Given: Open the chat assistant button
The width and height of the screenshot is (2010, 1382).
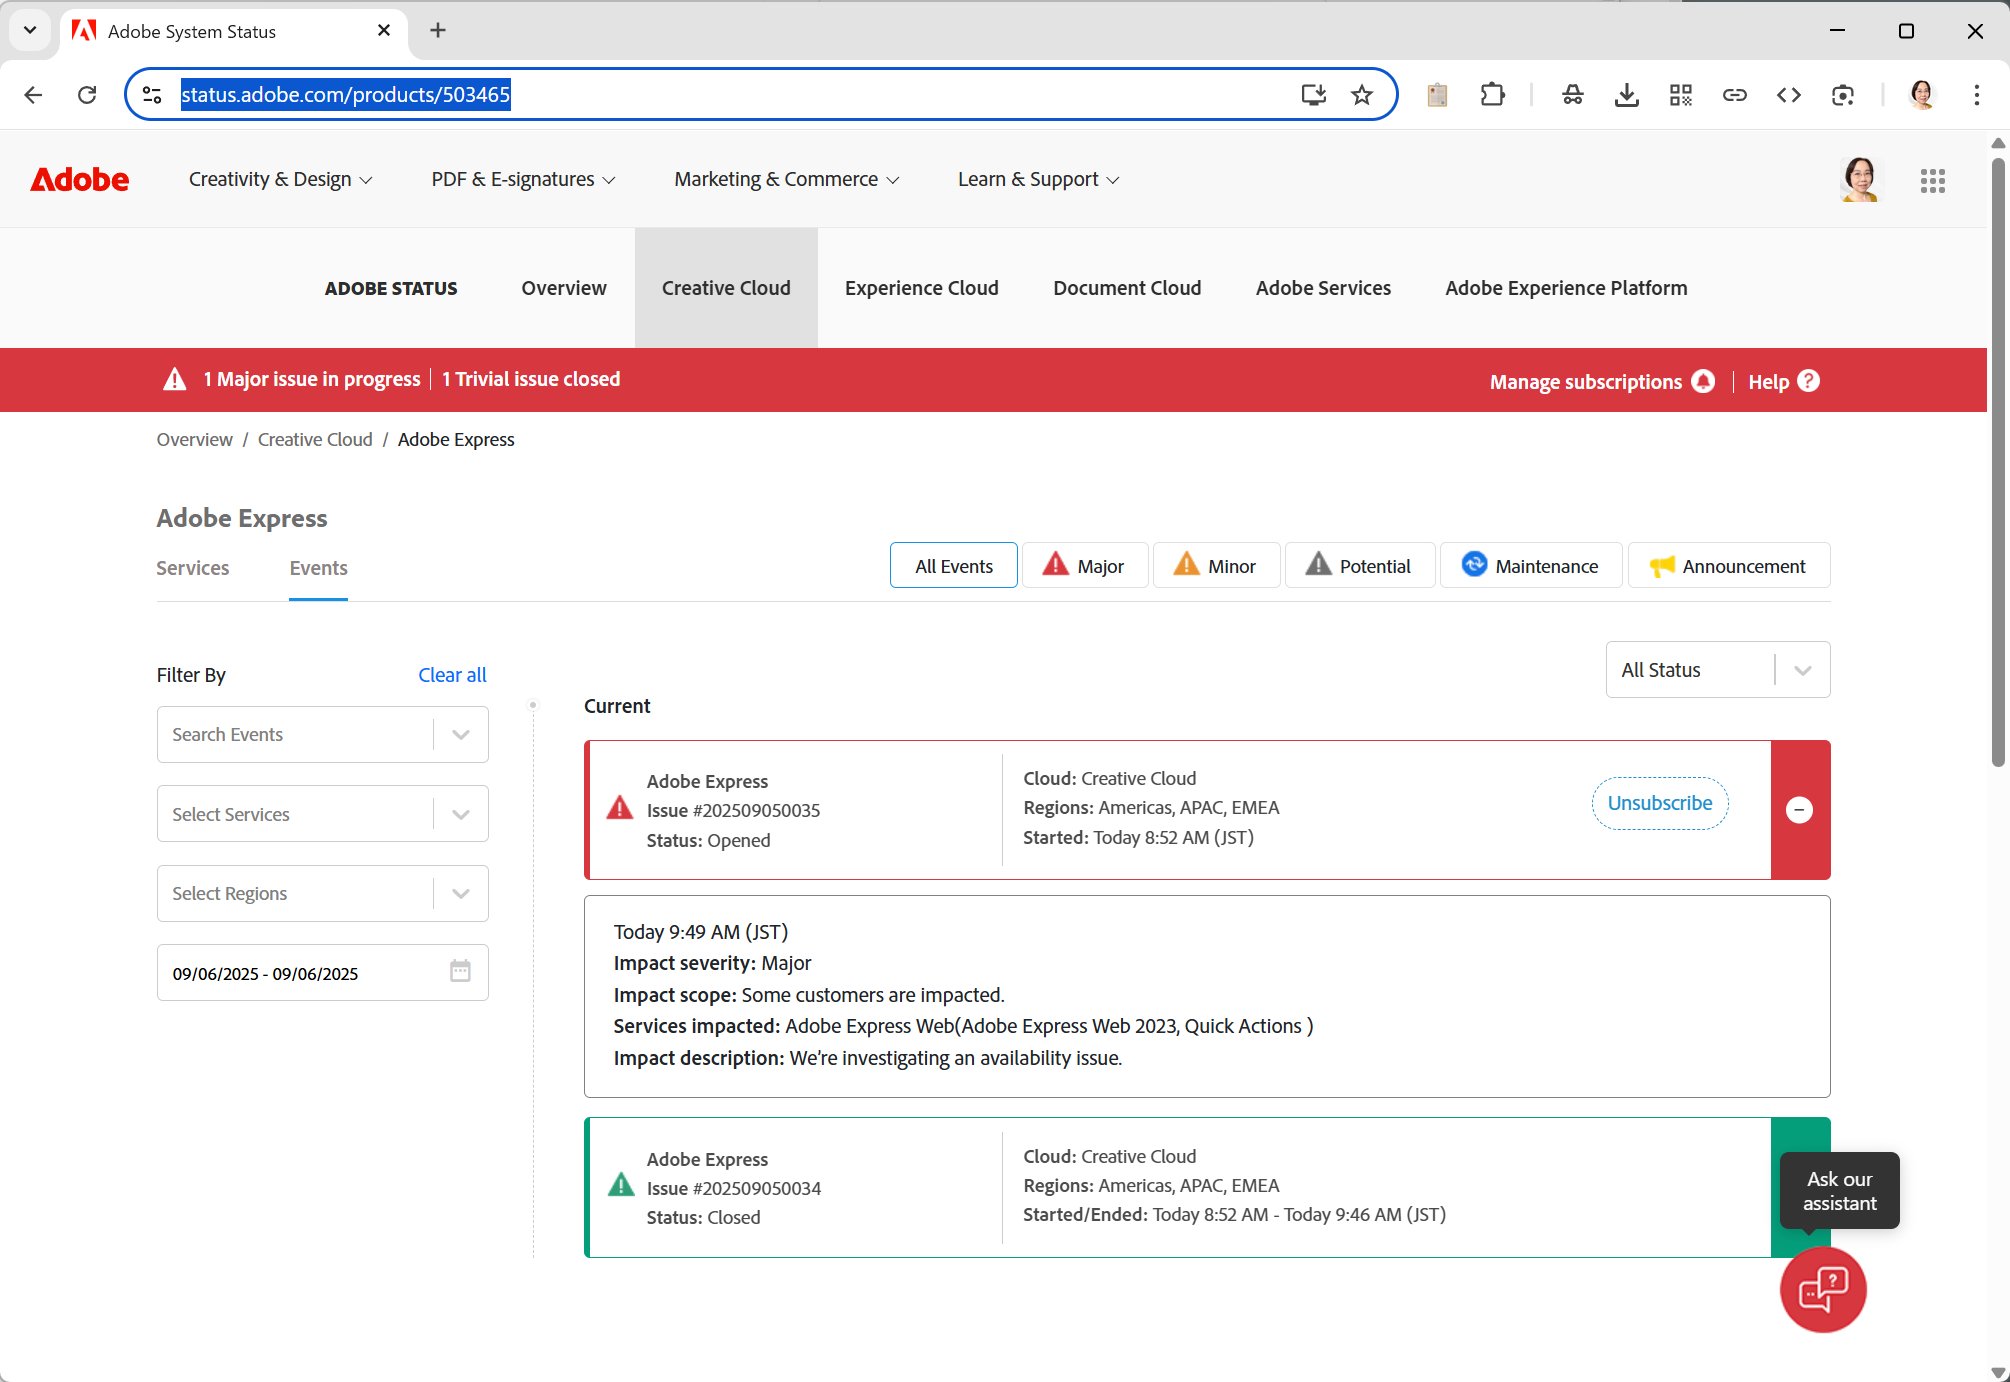Looking at the screenshot, I should coord(1823,1289).
